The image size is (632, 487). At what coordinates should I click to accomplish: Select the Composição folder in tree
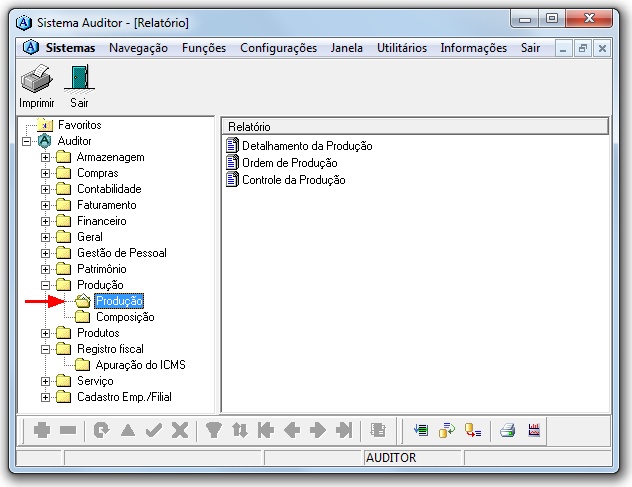pyautogui.click(x=124, y=317)
